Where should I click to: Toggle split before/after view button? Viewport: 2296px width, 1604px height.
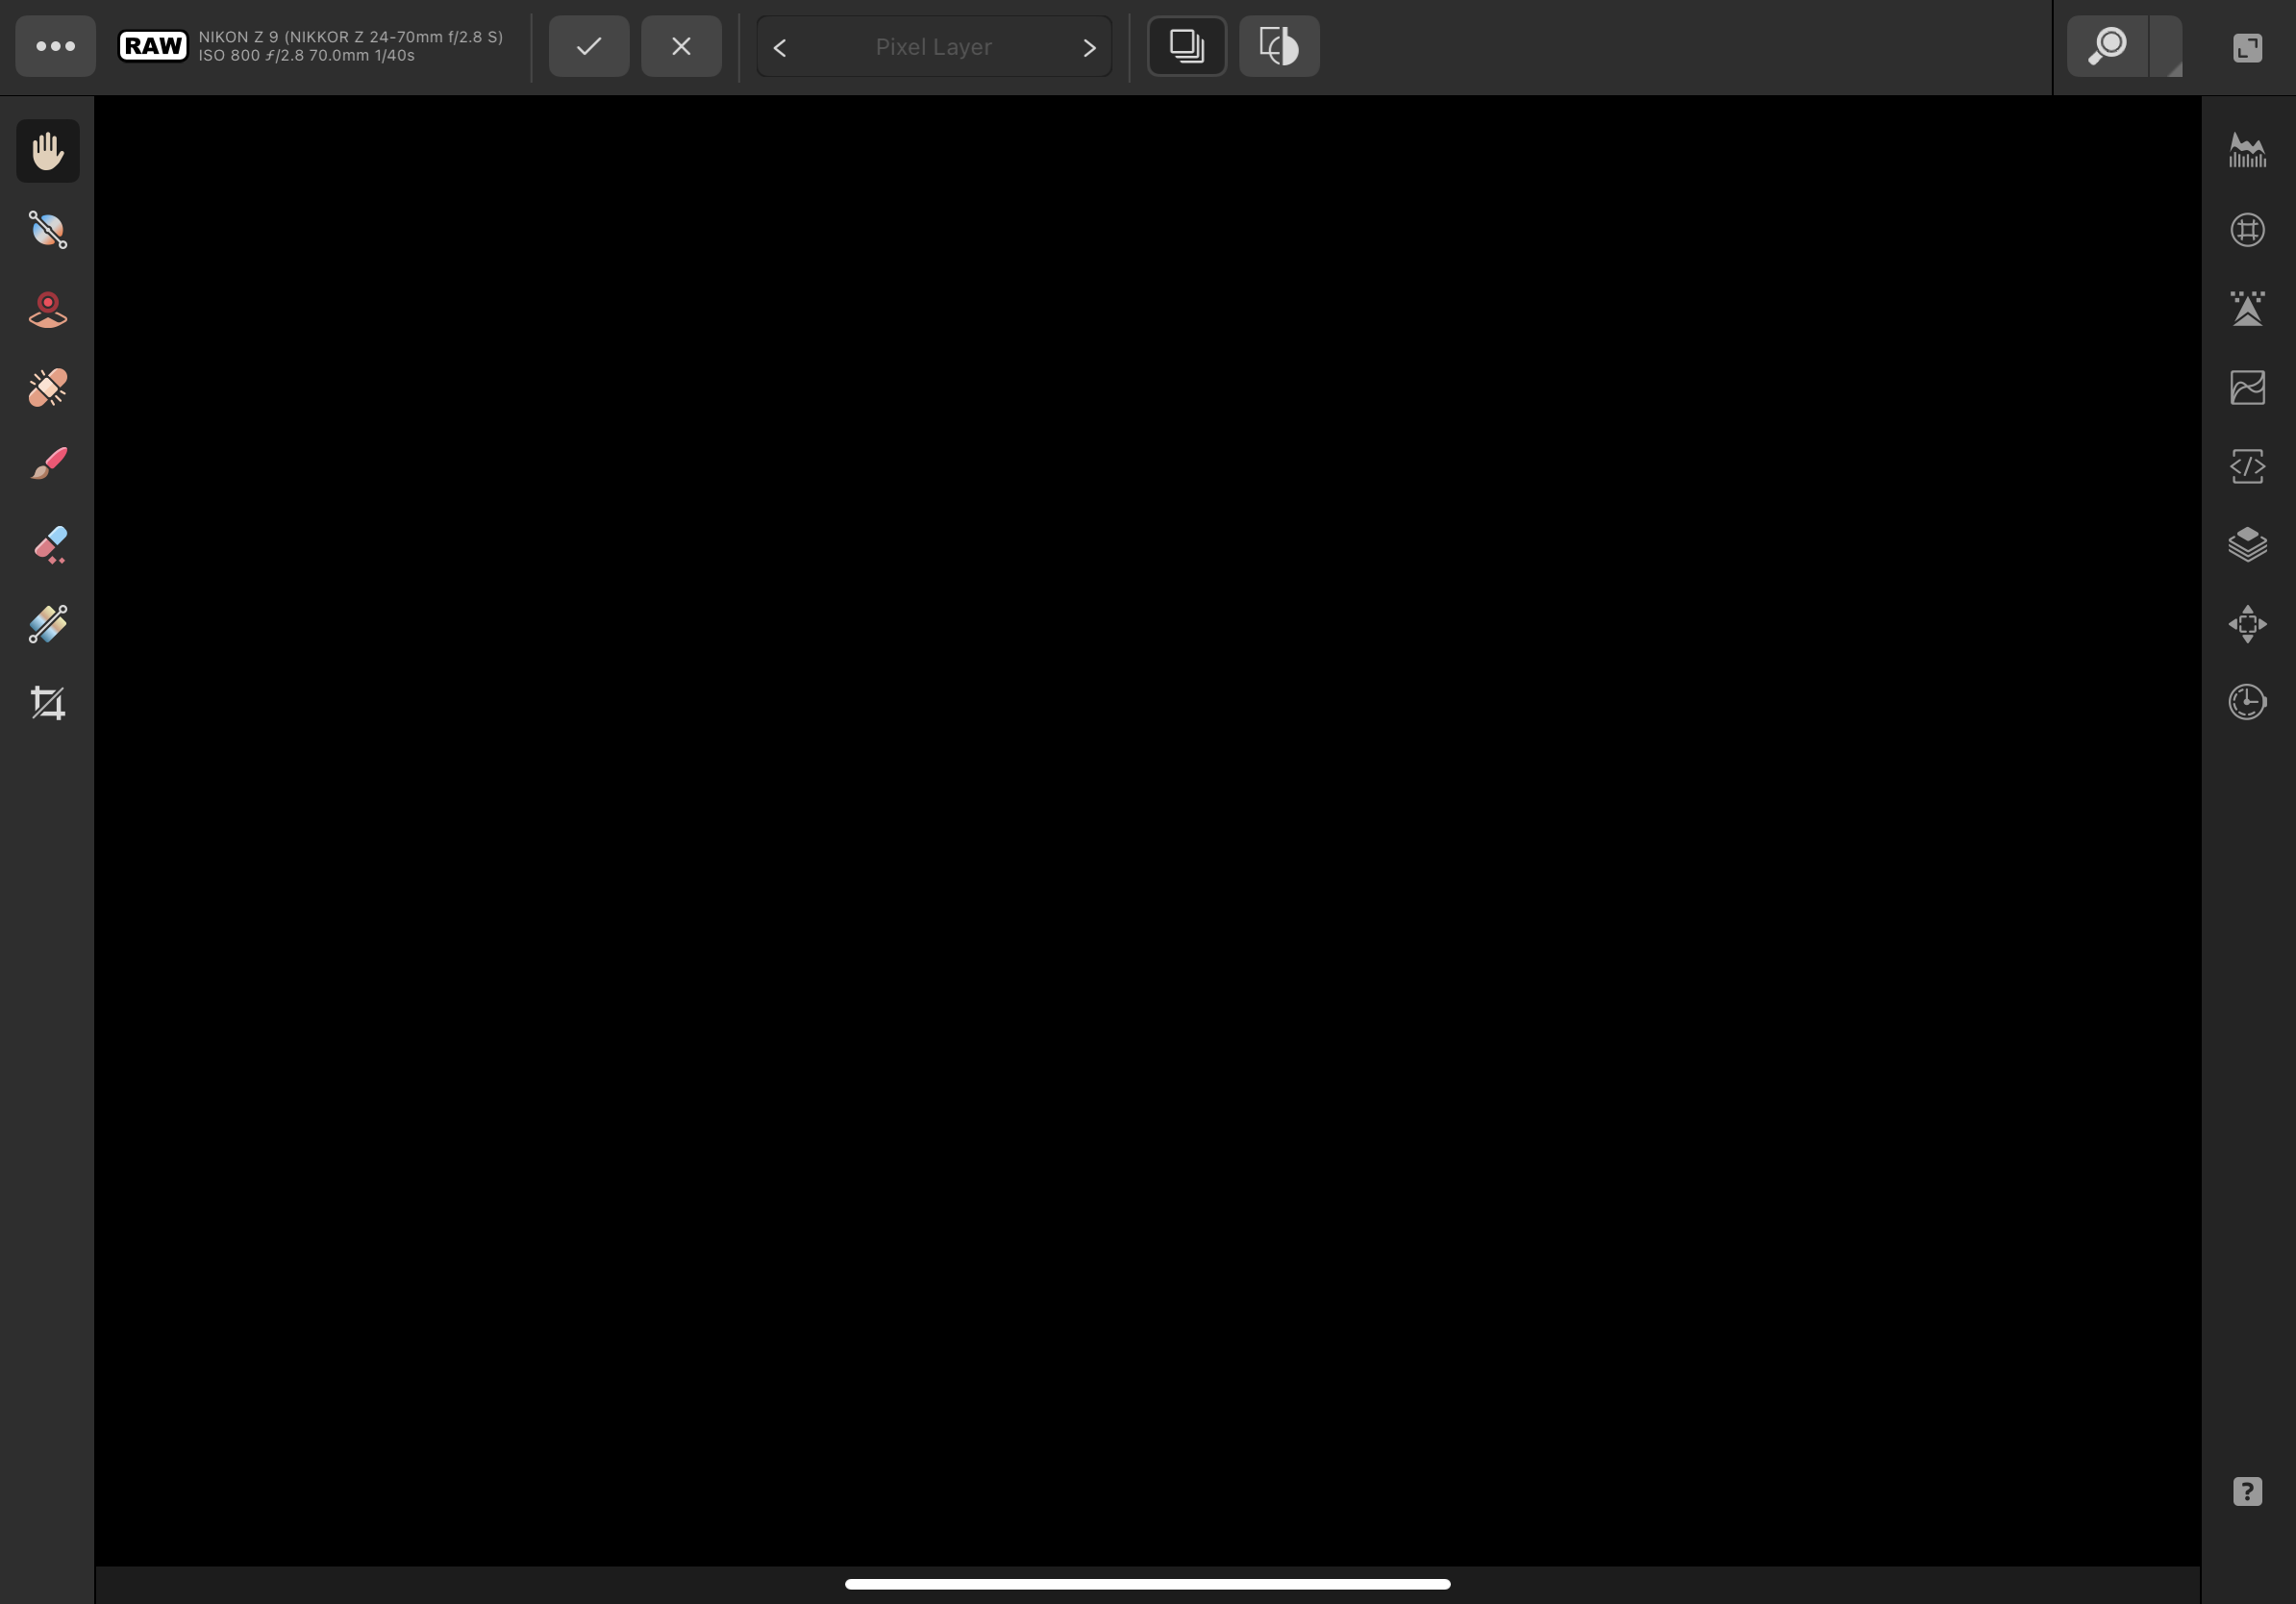pos(1279,46)
